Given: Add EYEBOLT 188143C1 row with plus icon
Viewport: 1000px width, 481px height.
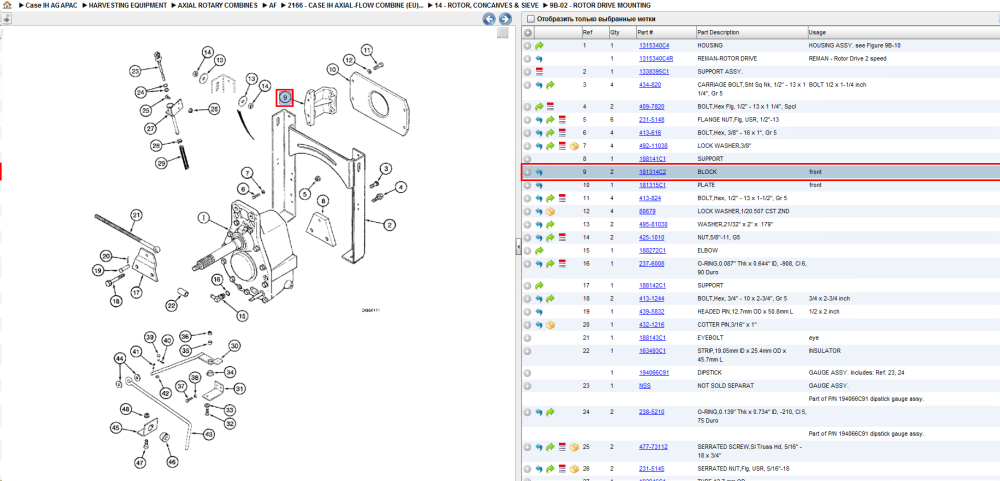Looking at the screenshot, I should (x=527, y=337).
